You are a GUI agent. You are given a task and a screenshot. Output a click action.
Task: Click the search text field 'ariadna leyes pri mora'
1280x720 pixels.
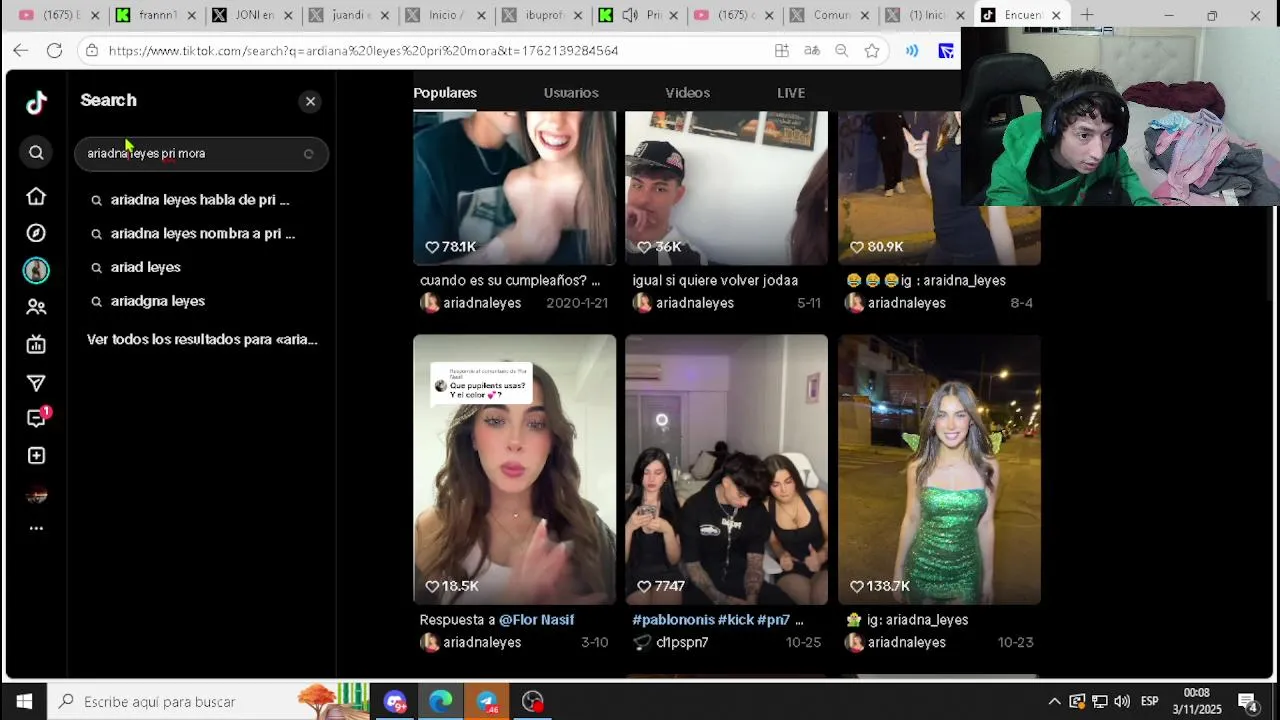[201, 153]
